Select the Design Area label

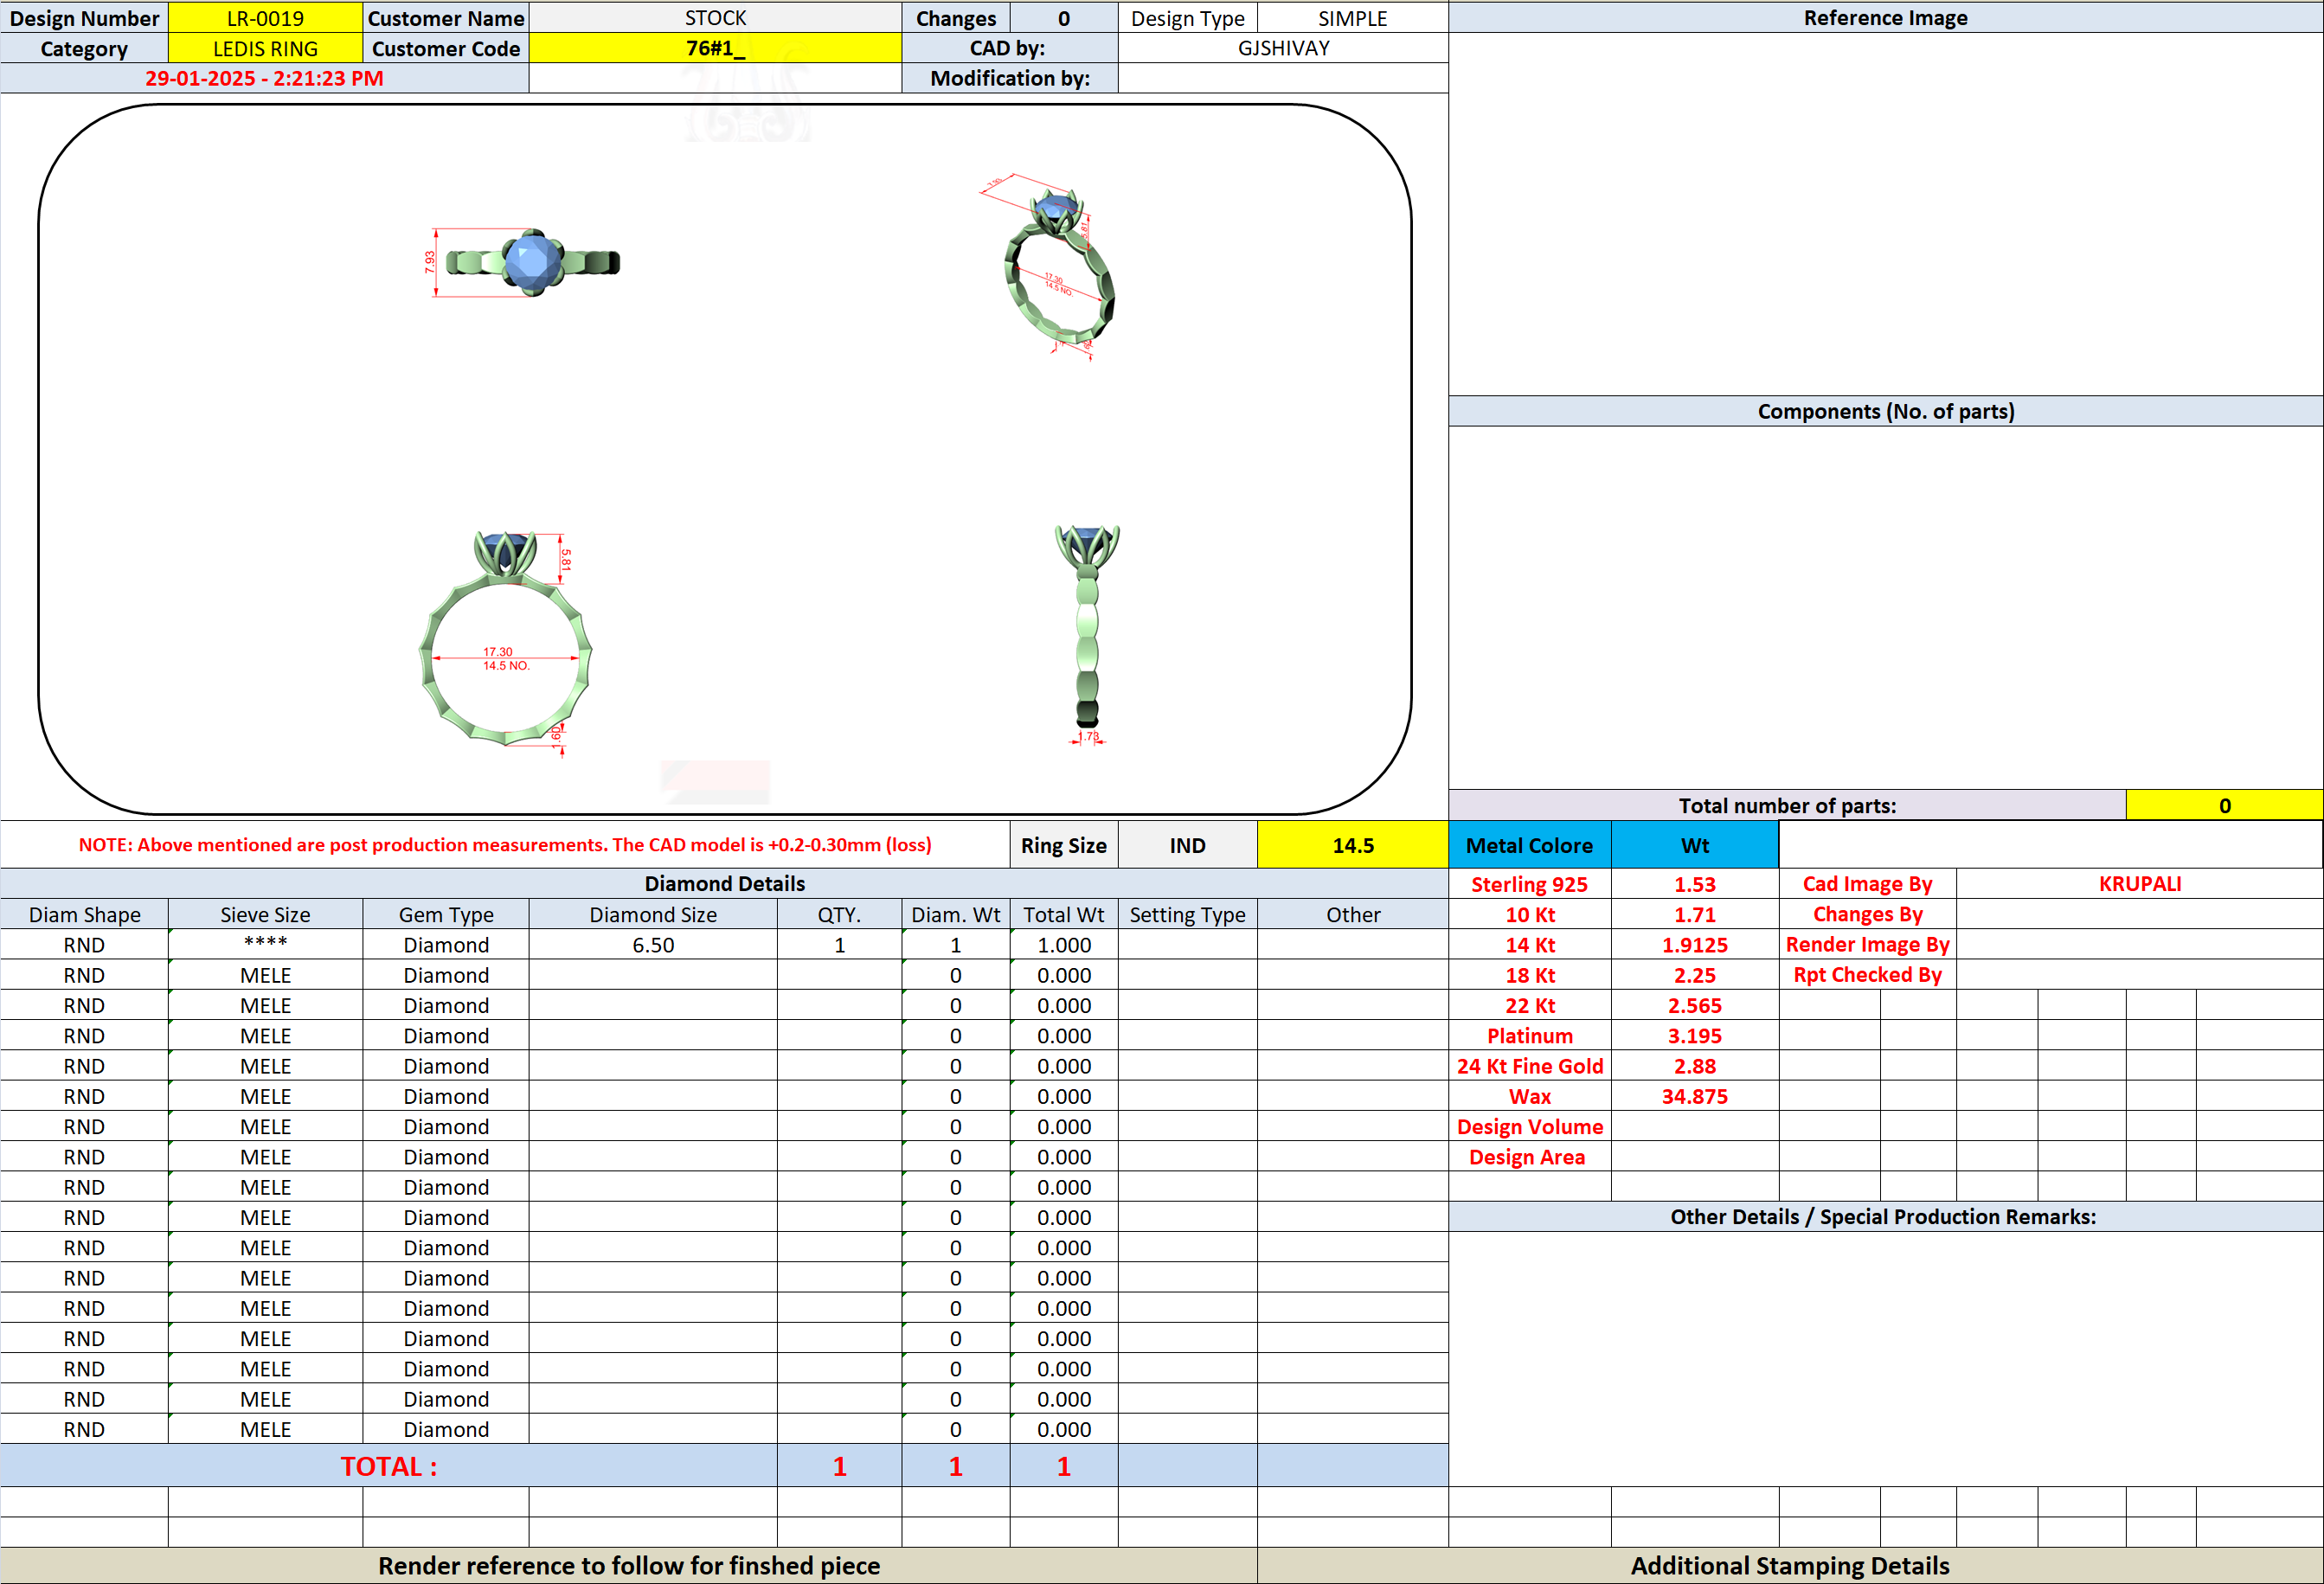pos(1529,1157)
